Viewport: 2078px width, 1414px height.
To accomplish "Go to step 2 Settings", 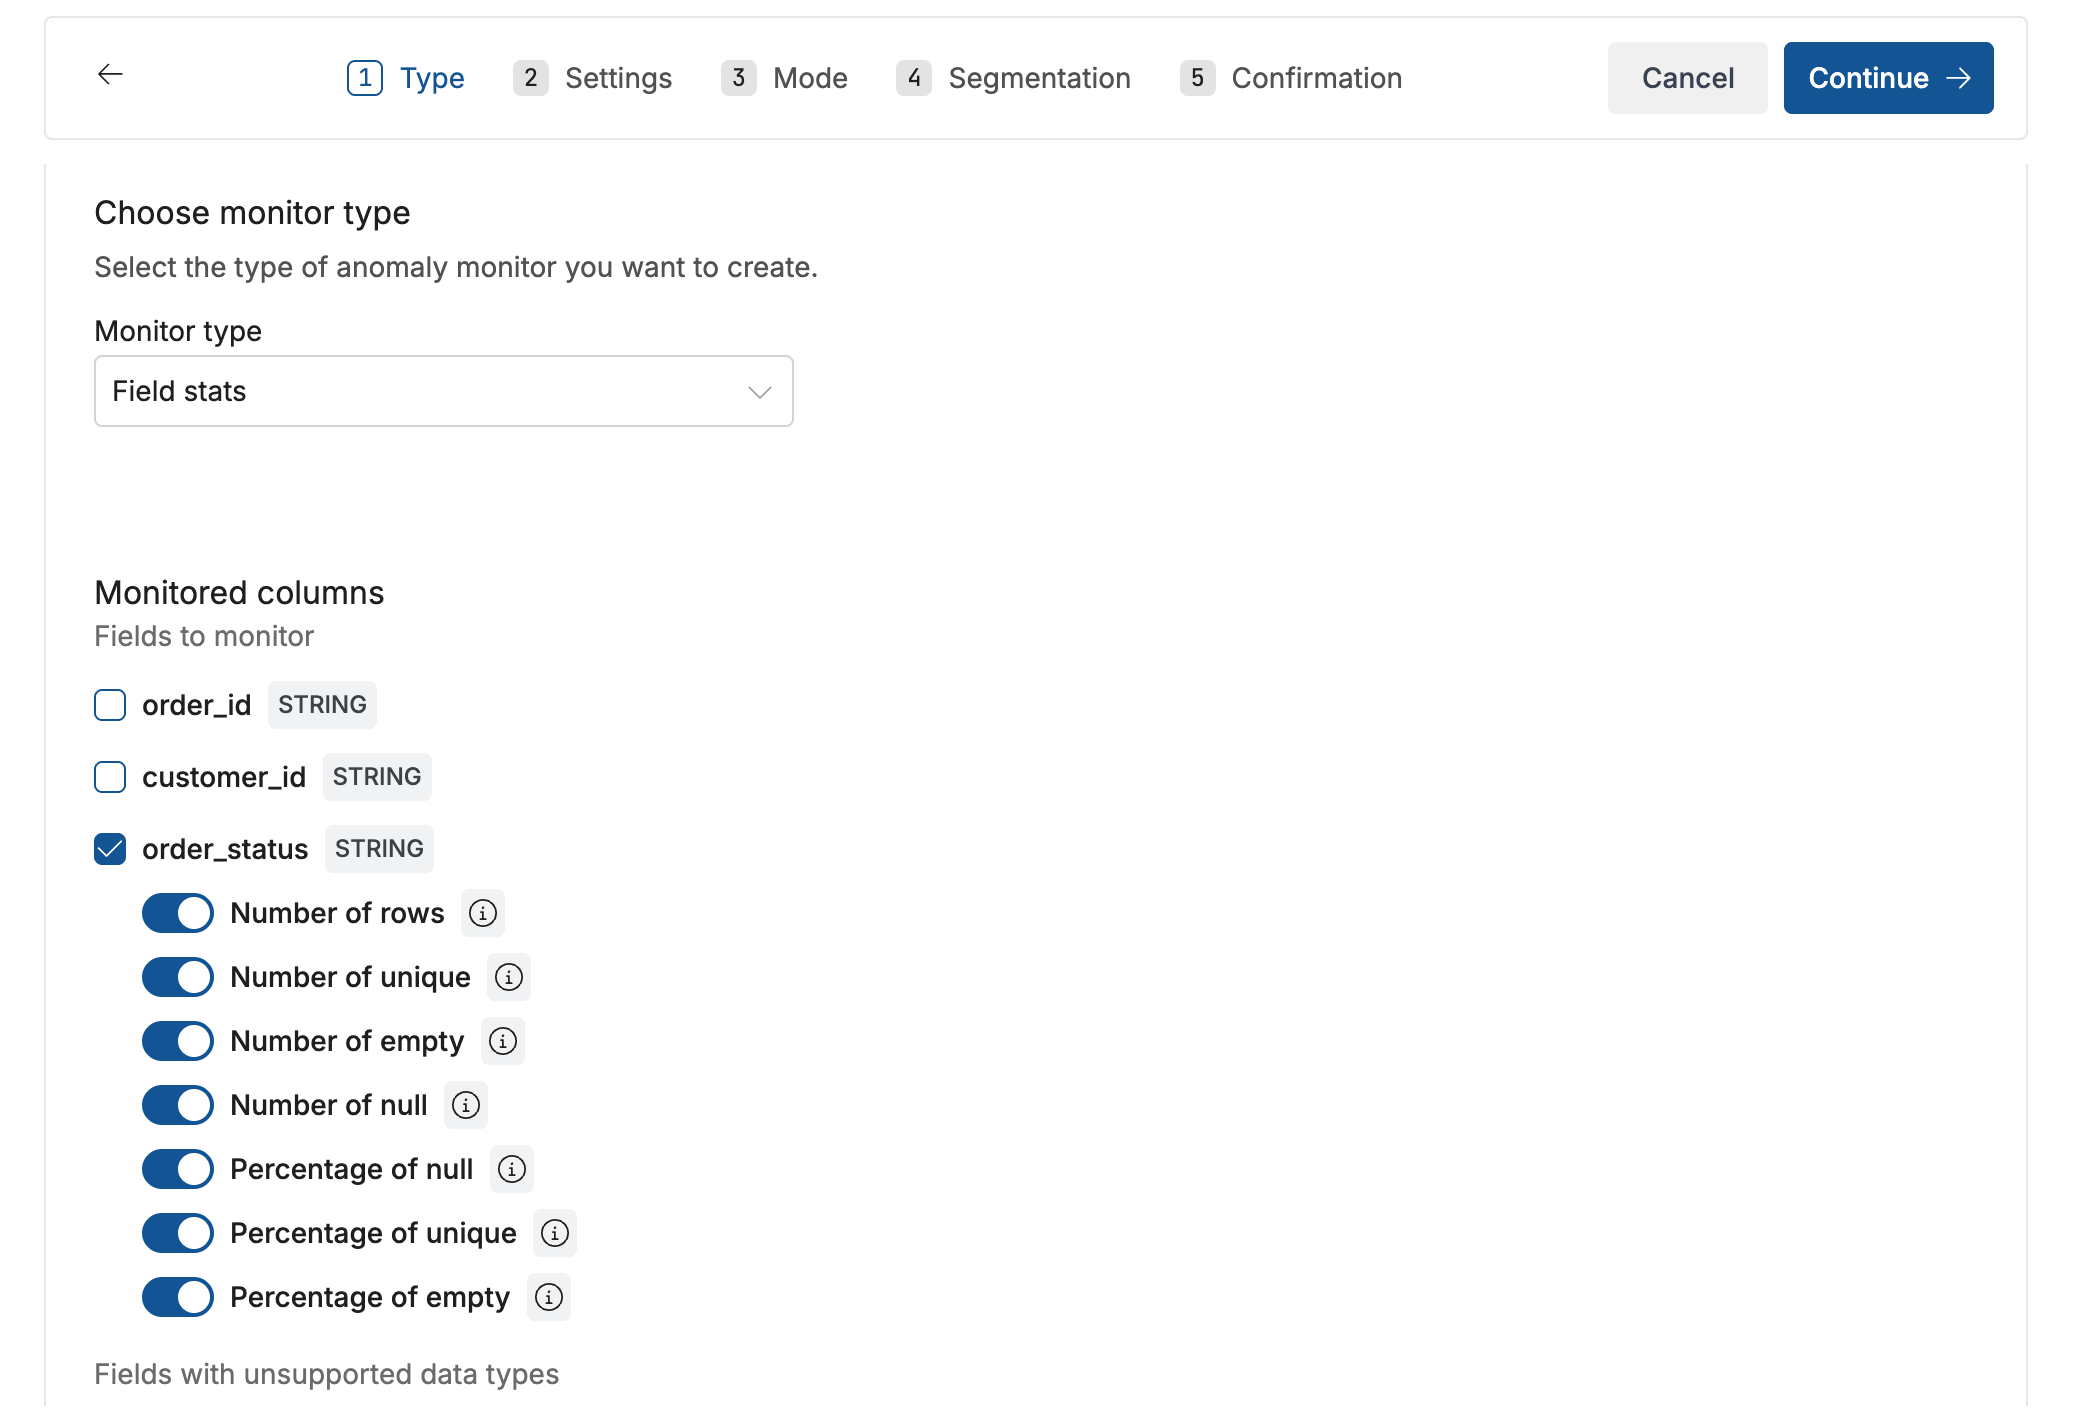I will 592,78.
